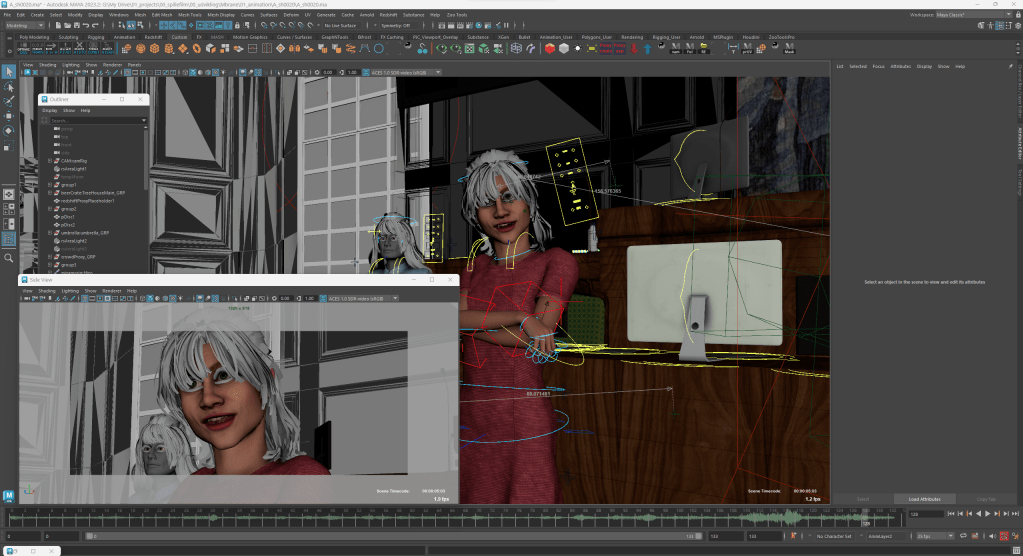Expand the group1 node in Outliner
This screenshot has height=556, width=1023.
(x=50, y=184)
